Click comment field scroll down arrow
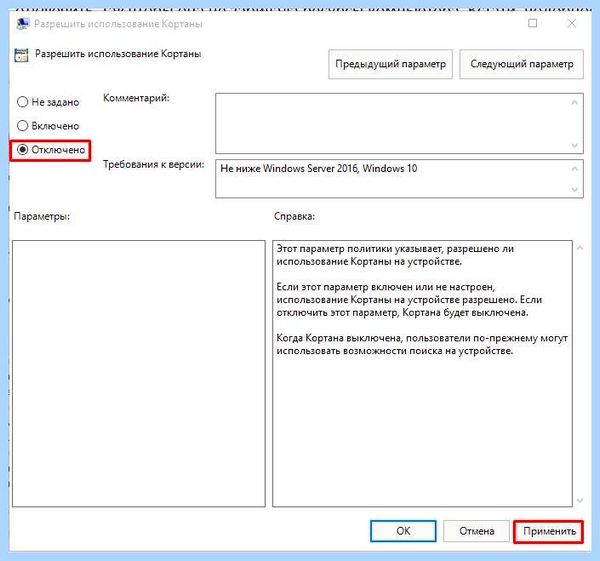Viewport: 600px width, 561px height. (x=574, y=145)
